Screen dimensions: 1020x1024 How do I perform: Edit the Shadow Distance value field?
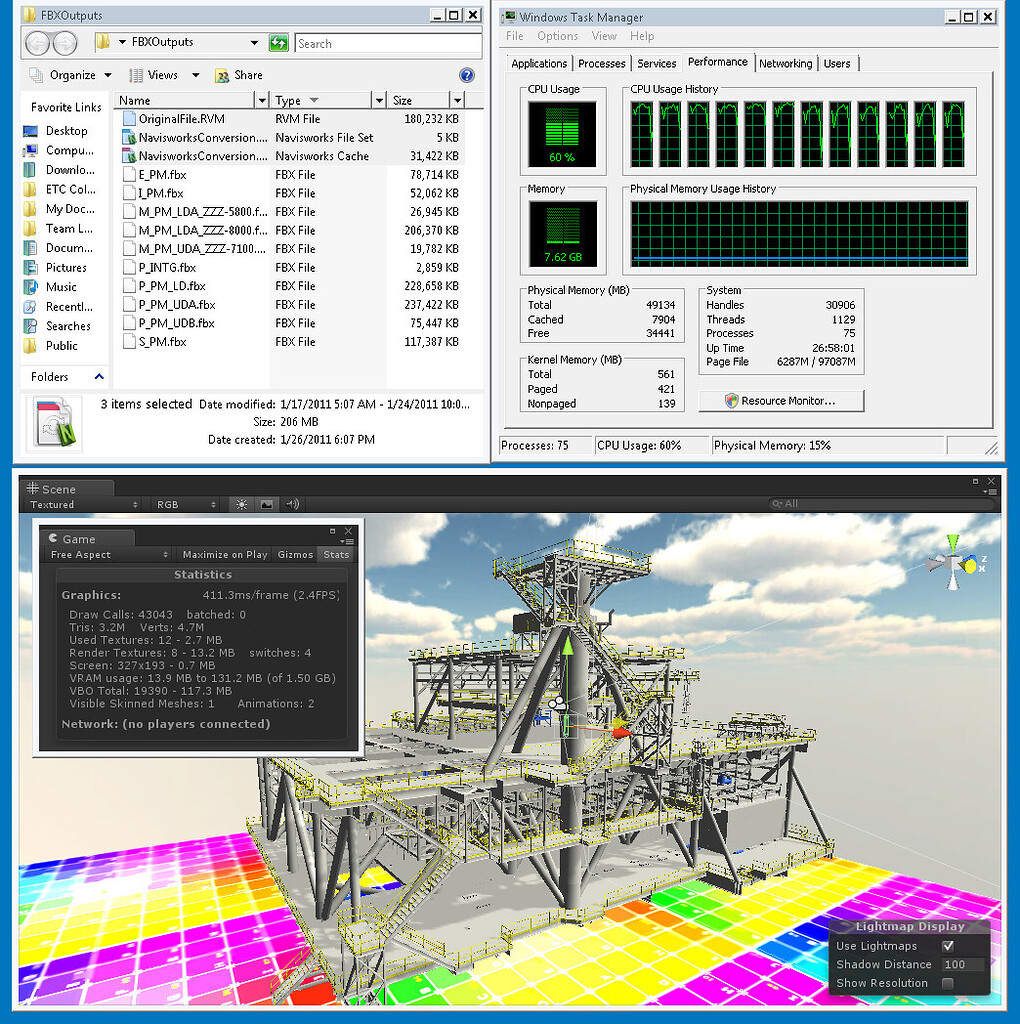click(x=962, y=964)
